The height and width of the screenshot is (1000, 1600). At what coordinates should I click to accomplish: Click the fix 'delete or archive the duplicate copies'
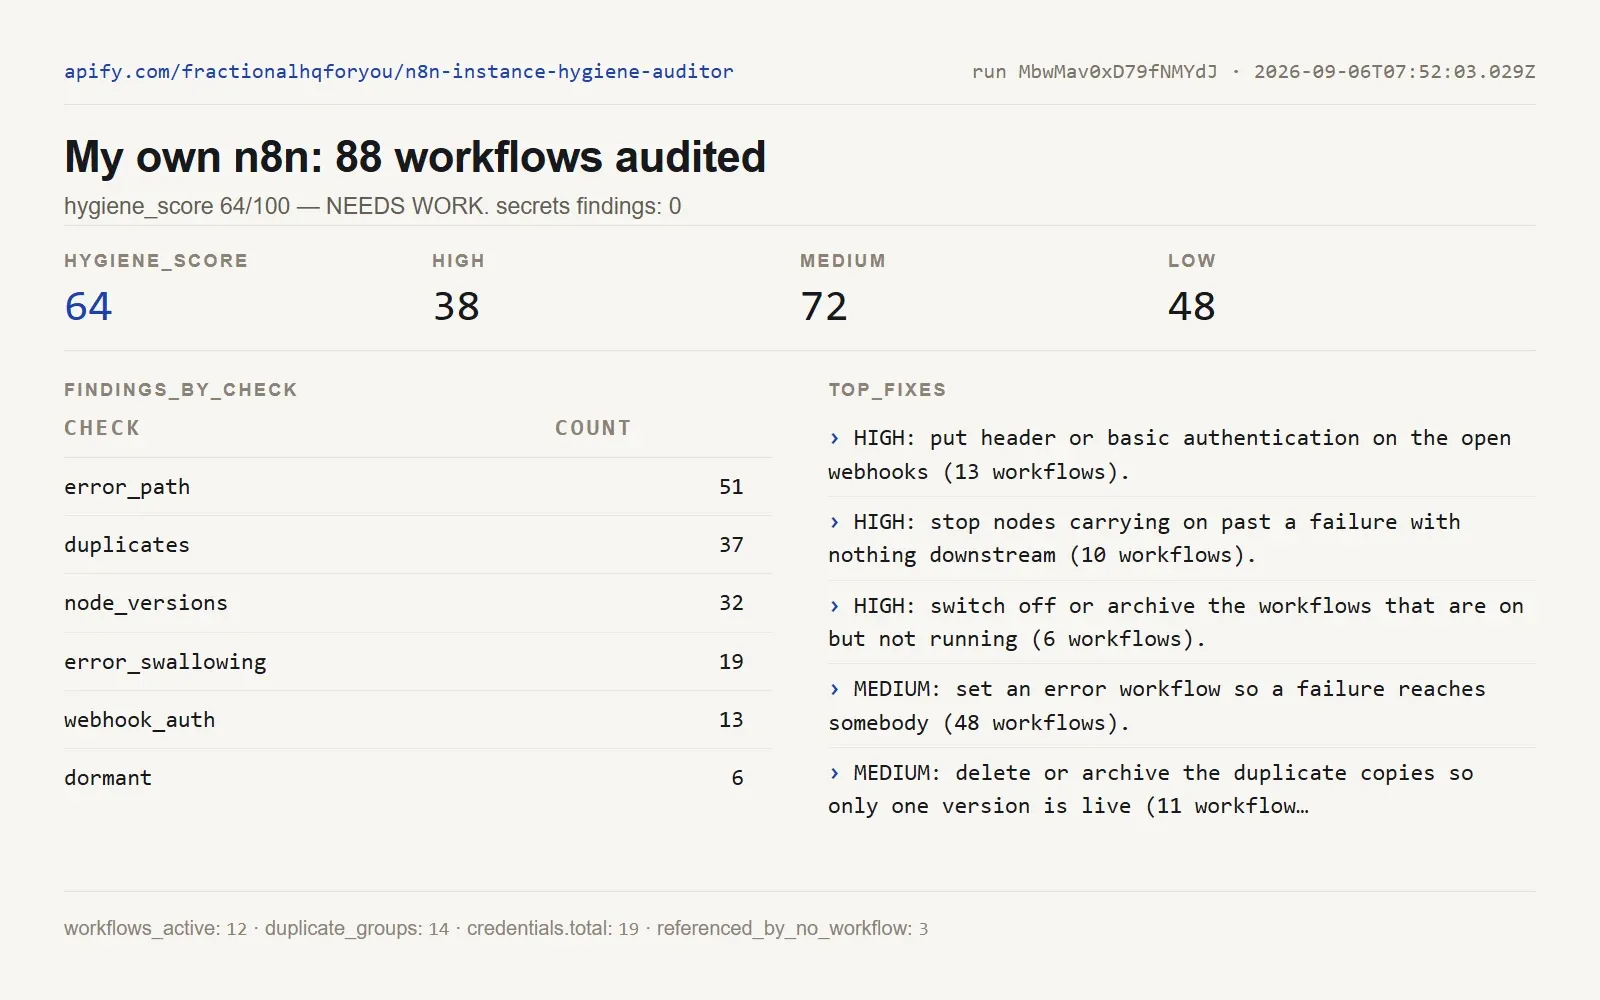1151,789
